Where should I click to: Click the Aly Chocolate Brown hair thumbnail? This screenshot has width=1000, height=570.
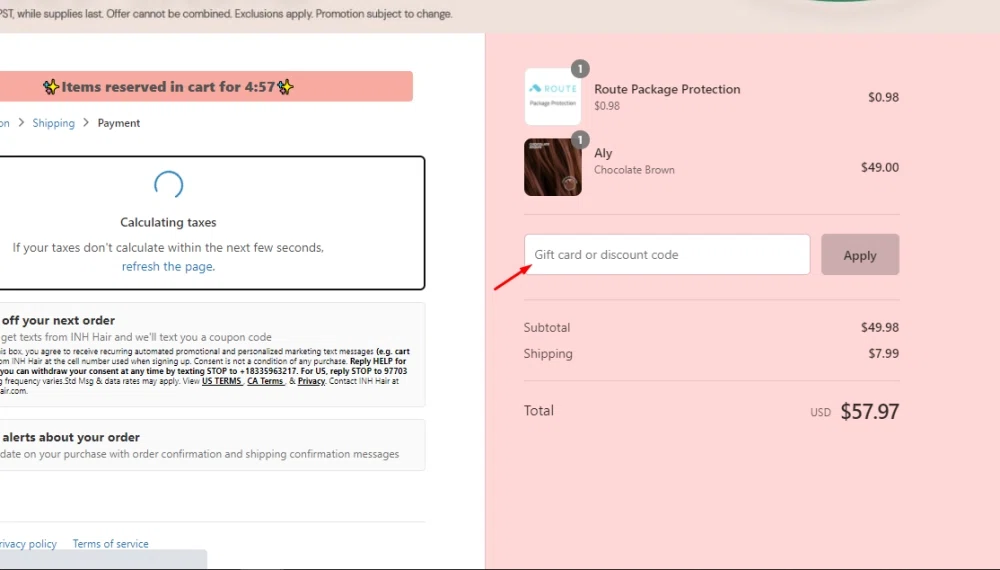tap(552, 167)
